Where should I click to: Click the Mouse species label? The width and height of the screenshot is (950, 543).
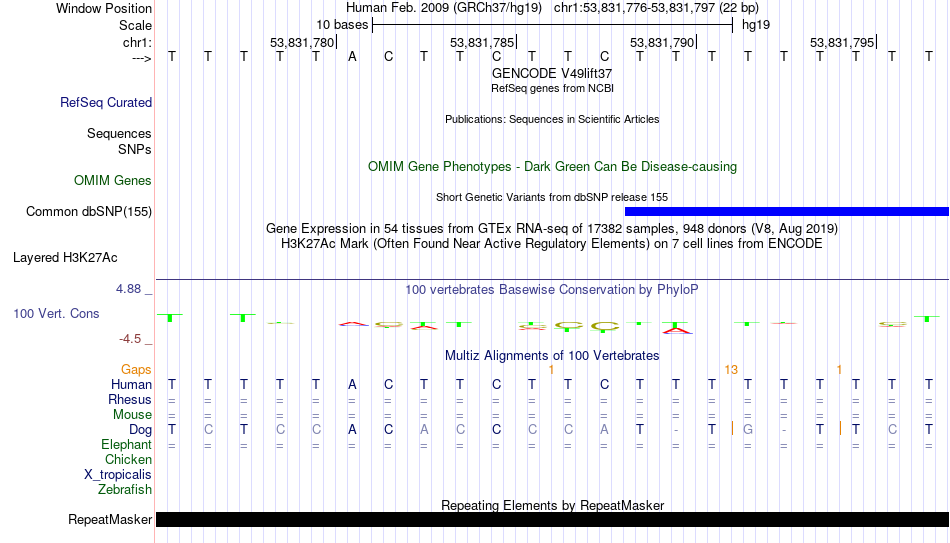(x=132, y=415)
